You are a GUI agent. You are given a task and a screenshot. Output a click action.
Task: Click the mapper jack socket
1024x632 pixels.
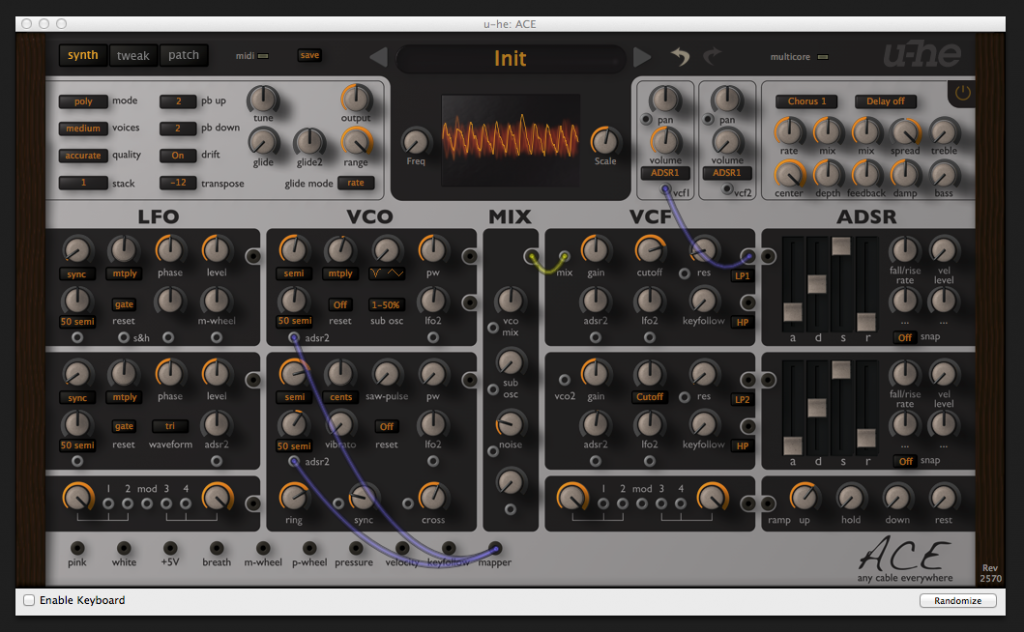495,548
